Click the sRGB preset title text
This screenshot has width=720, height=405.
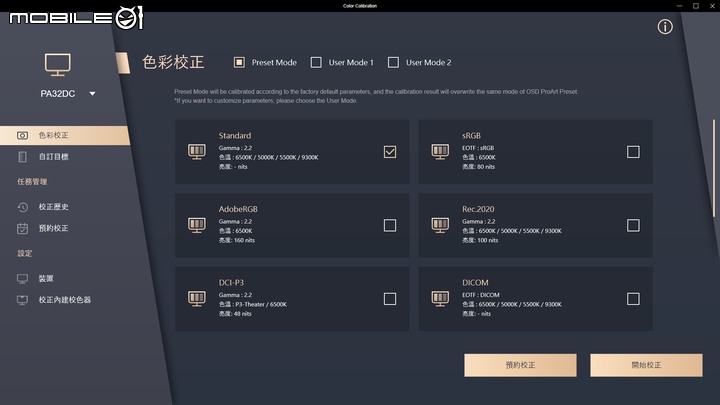pos(471,135)
